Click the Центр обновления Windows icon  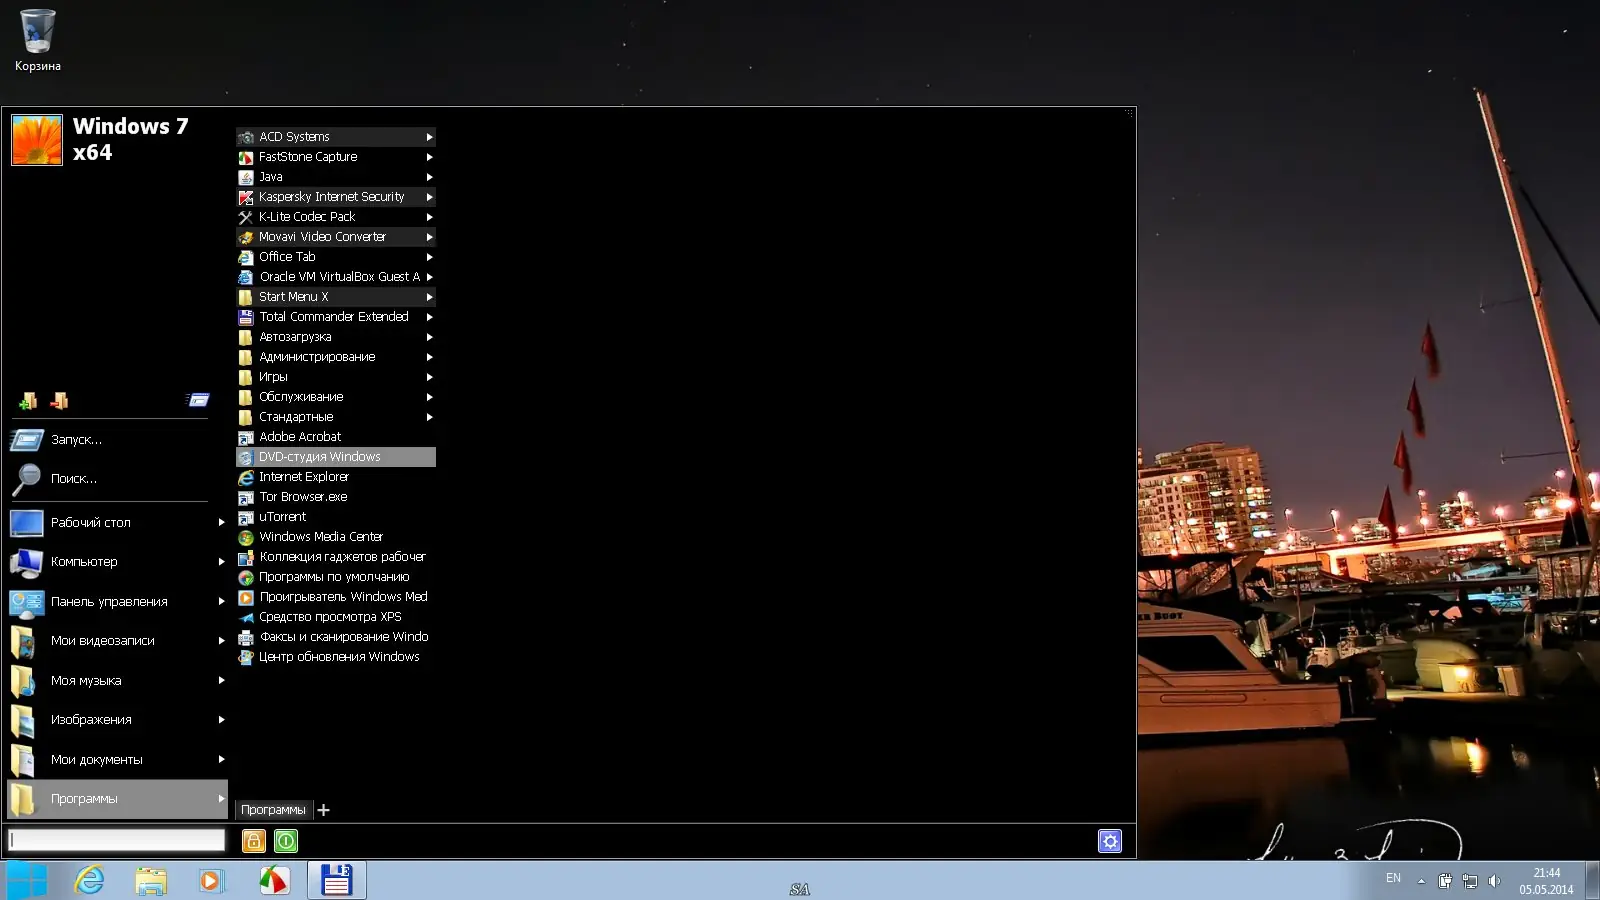pos(246,657)
